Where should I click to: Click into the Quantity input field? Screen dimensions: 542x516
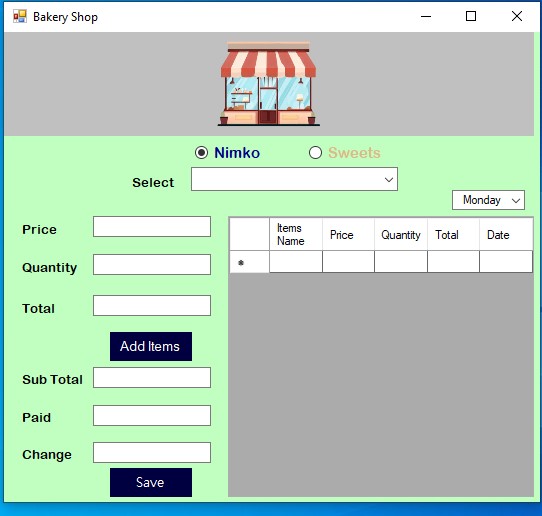coord(152,265)
